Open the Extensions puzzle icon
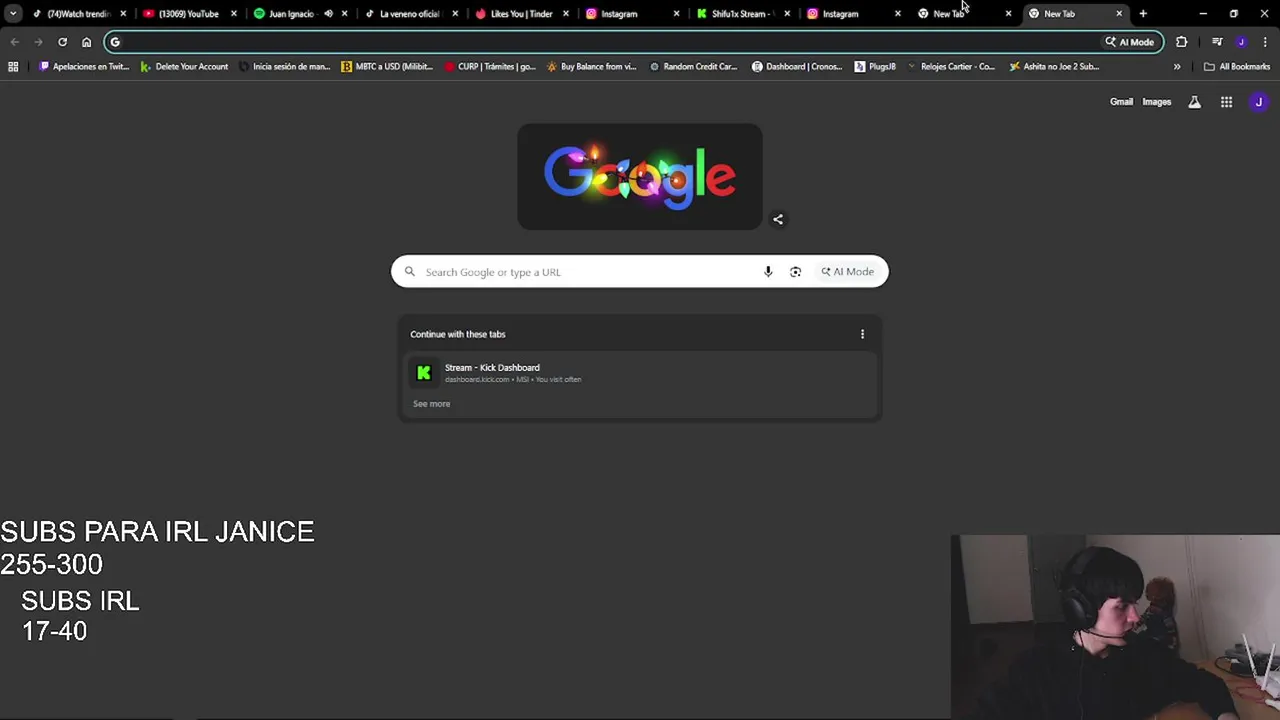This screenshot has height=720, width=1280. [x=1182, y=42]
